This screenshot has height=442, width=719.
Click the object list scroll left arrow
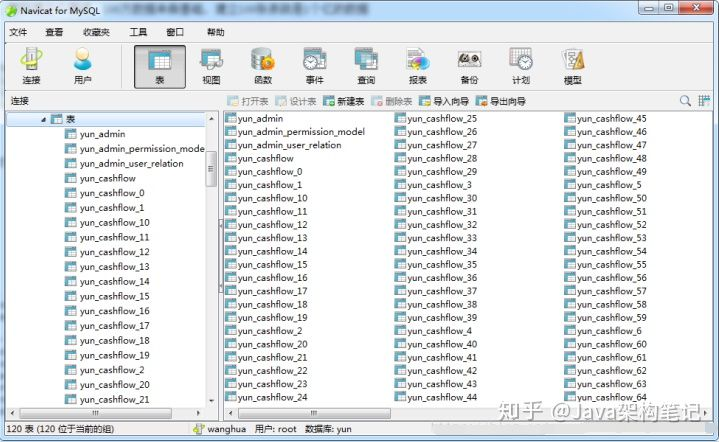coord(231,413)
